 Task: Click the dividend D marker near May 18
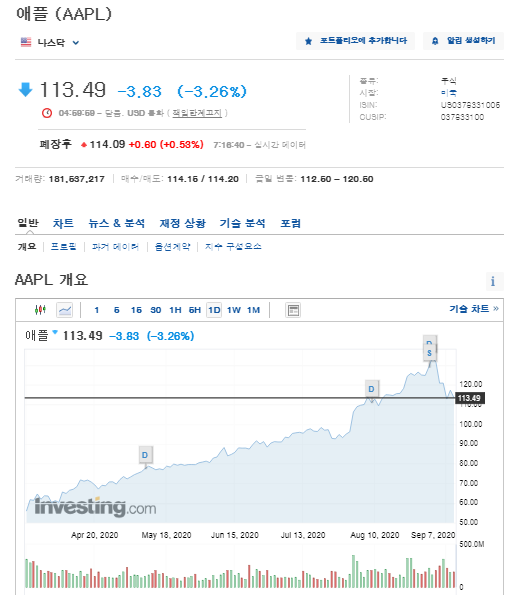(x=145, y=455)
